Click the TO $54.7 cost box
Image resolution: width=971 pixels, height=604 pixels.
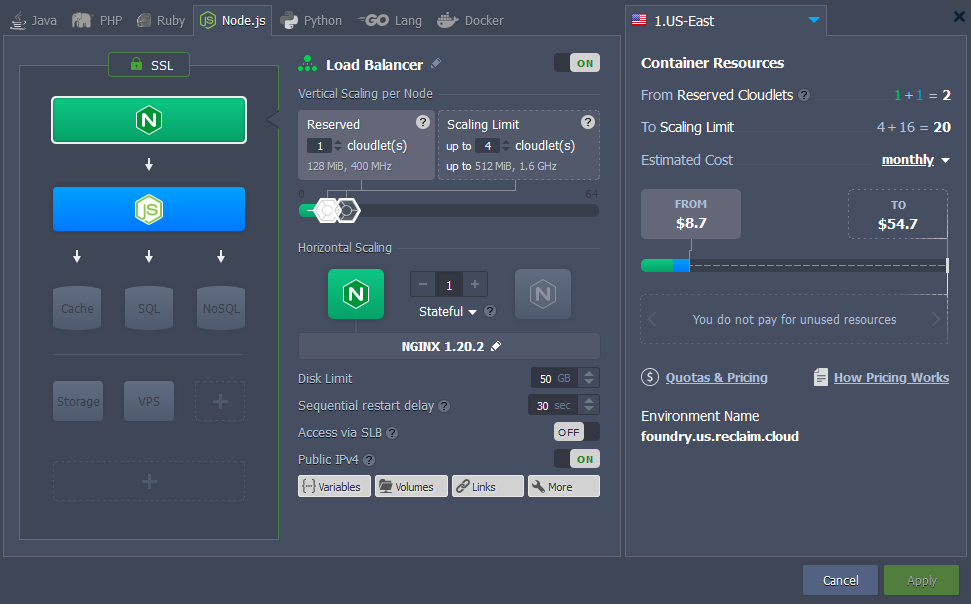pos(898,214)
